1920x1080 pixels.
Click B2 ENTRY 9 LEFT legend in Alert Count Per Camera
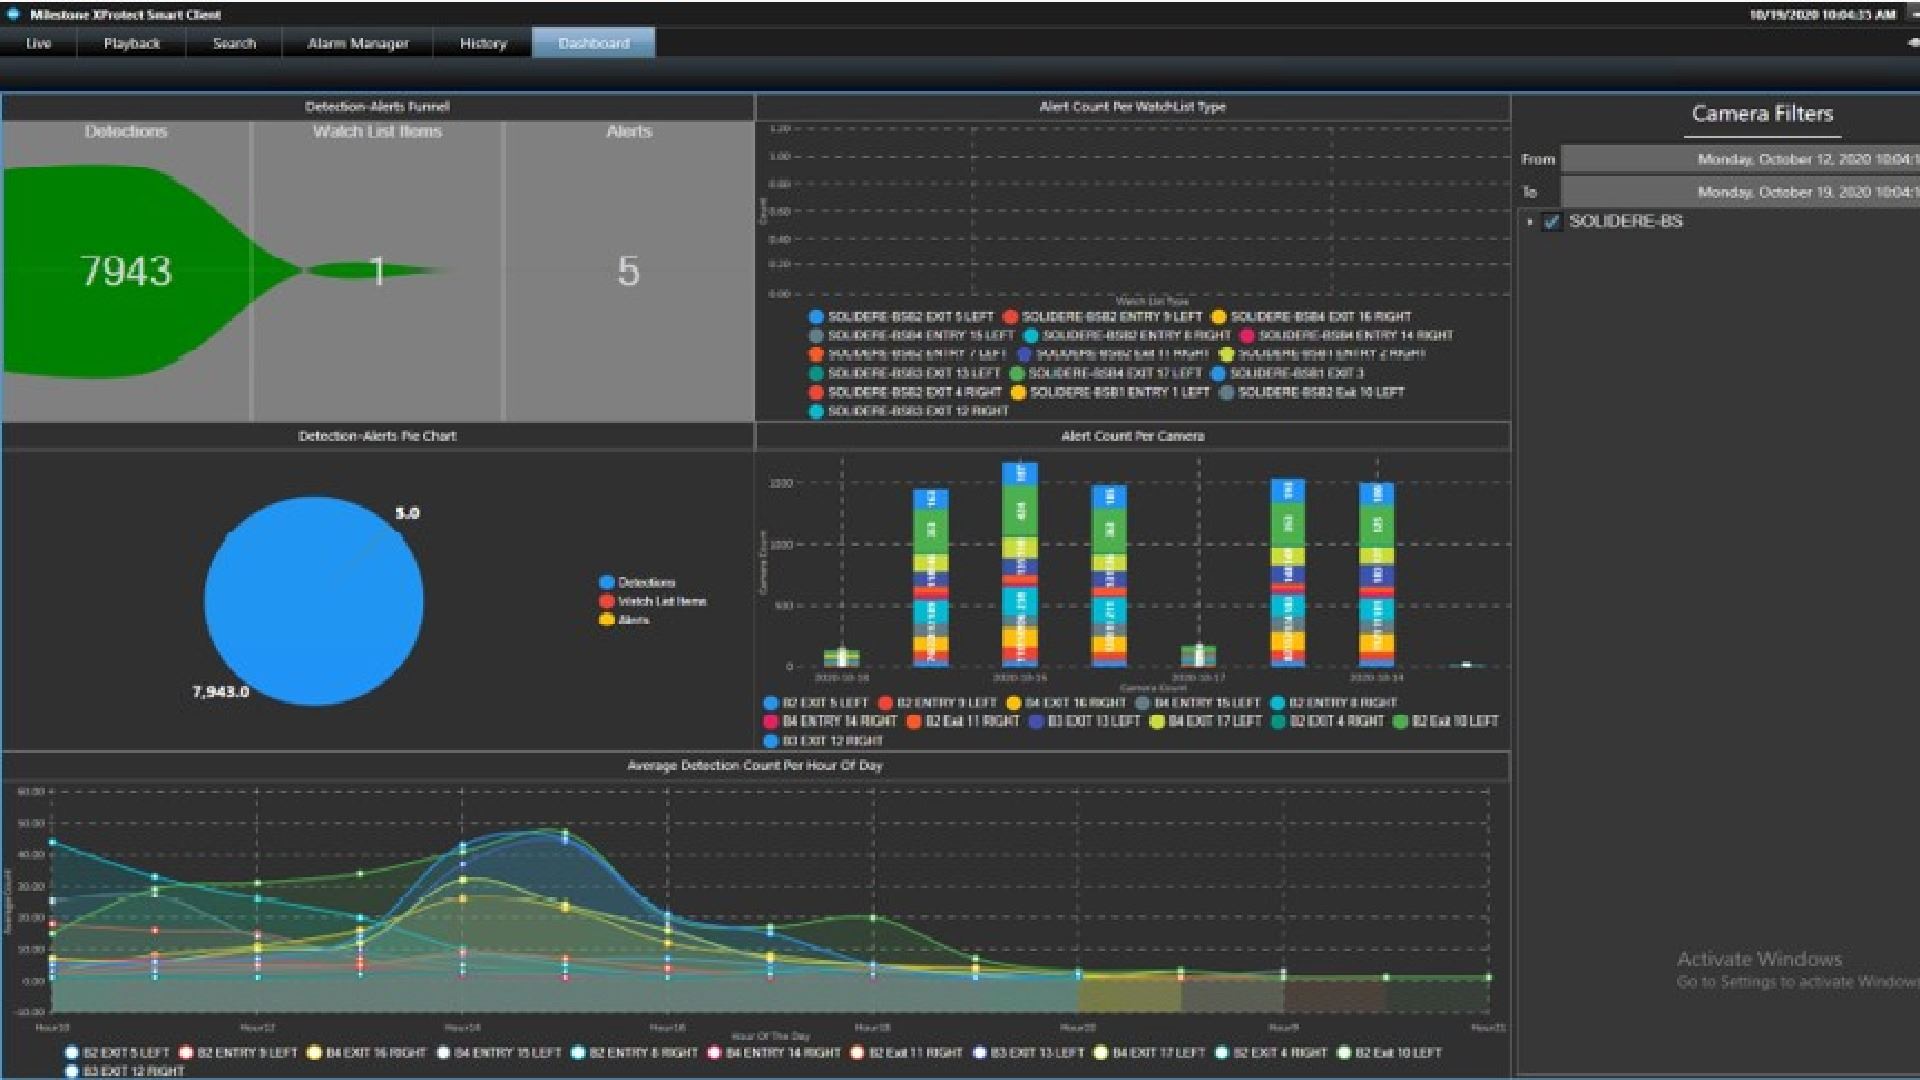pos(937,703)
